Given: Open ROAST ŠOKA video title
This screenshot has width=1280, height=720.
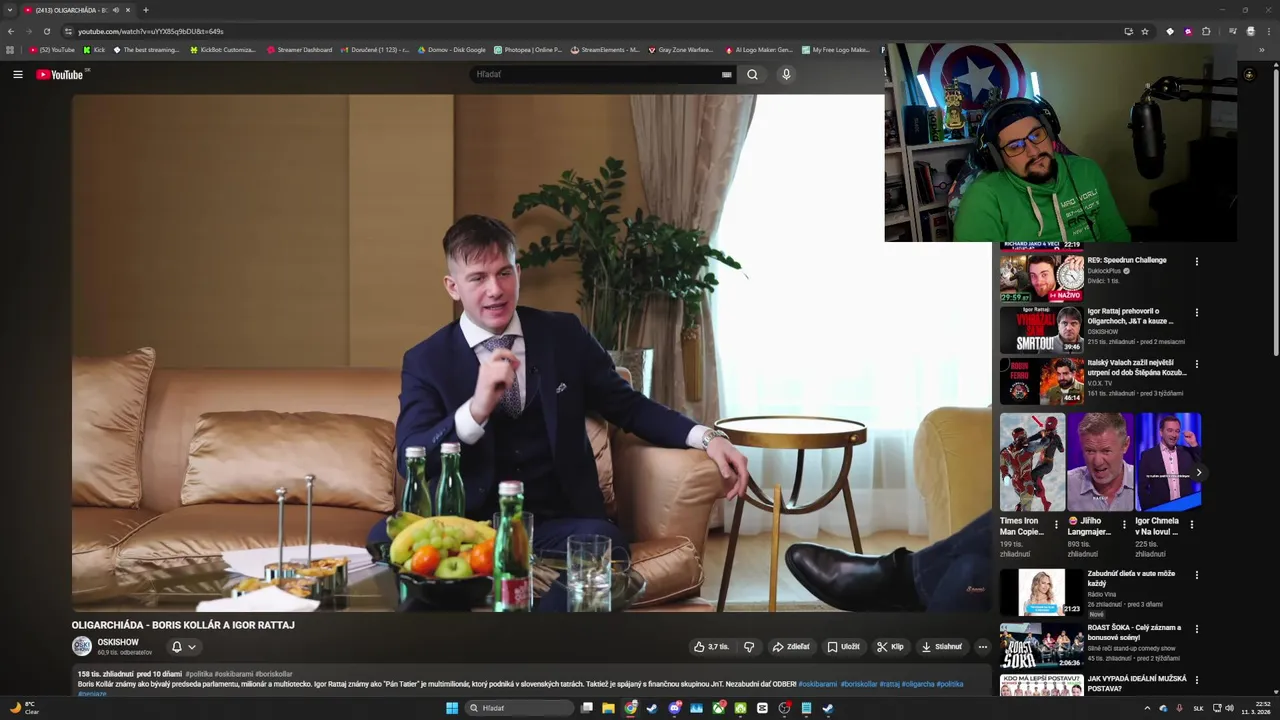Looking at the screenshot, I should click(x=1134, y=632).
